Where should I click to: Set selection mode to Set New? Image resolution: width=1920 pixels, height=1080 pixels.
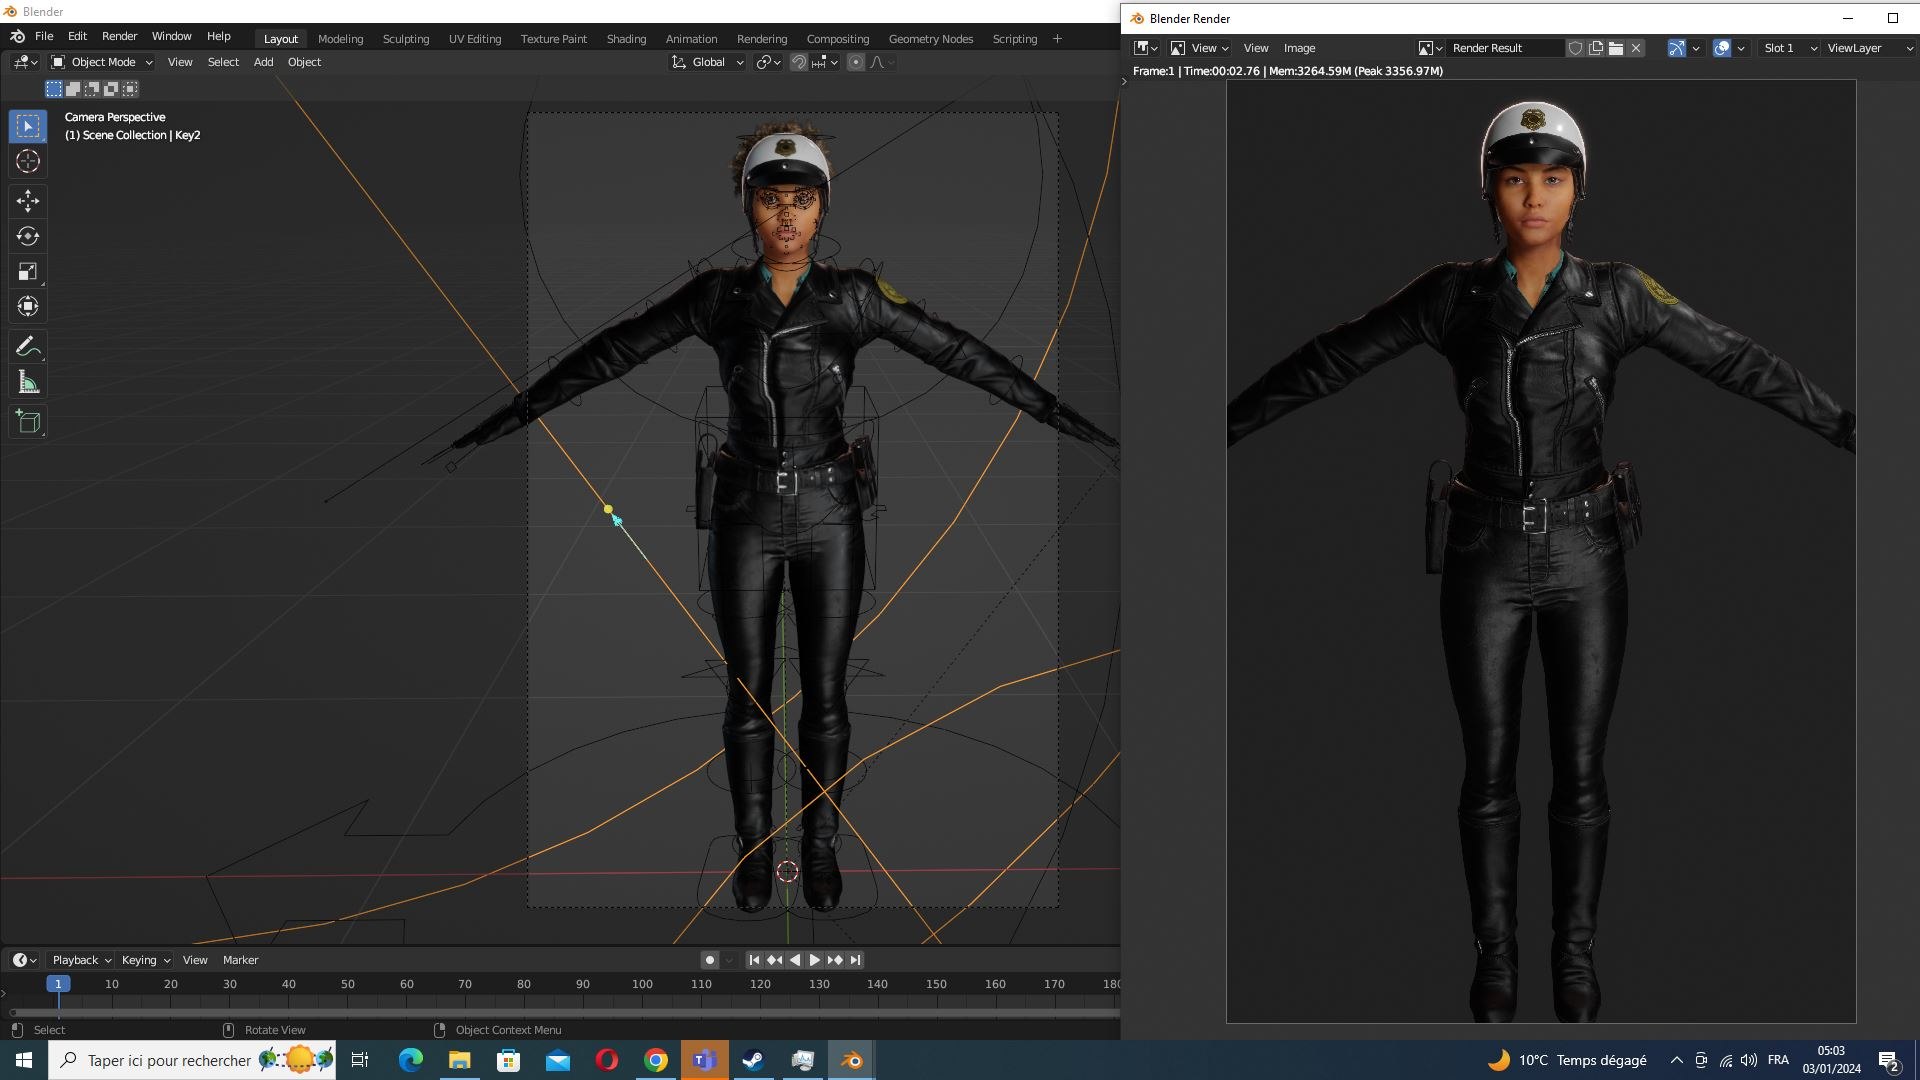tap(54, 89)
